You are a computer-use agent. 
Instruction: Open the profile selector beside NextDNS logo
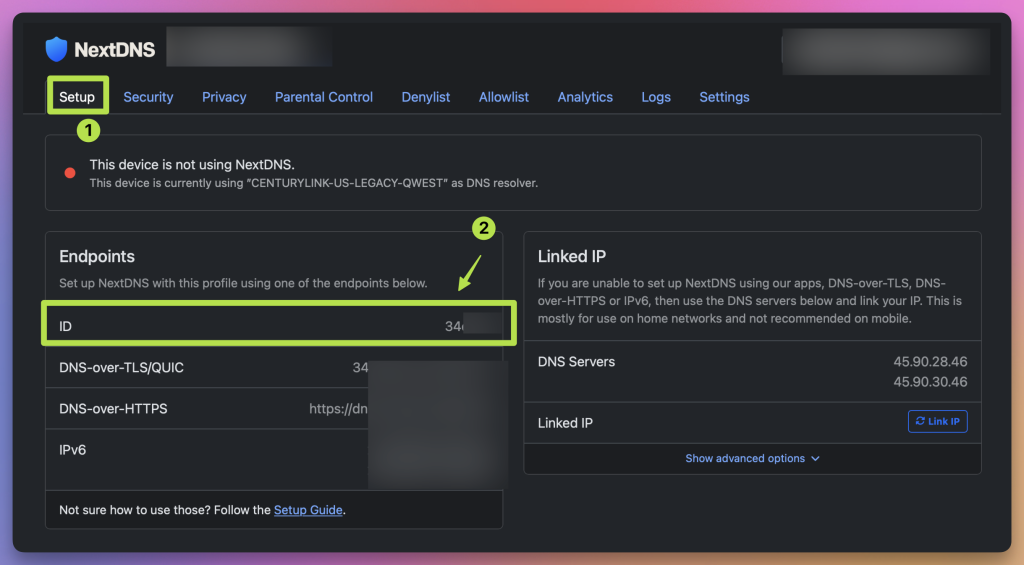click(249, 48)
